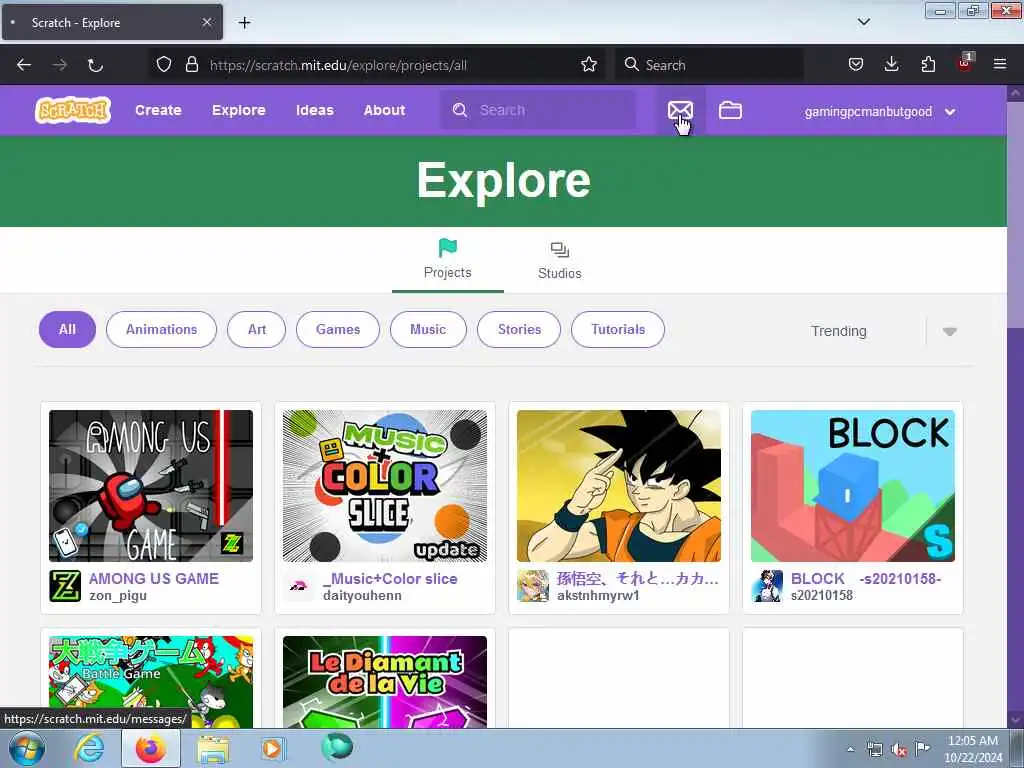Screen dimensions: 1024x768
Task: Click zon_pigu's avatar icon
Action: point(65,586)
